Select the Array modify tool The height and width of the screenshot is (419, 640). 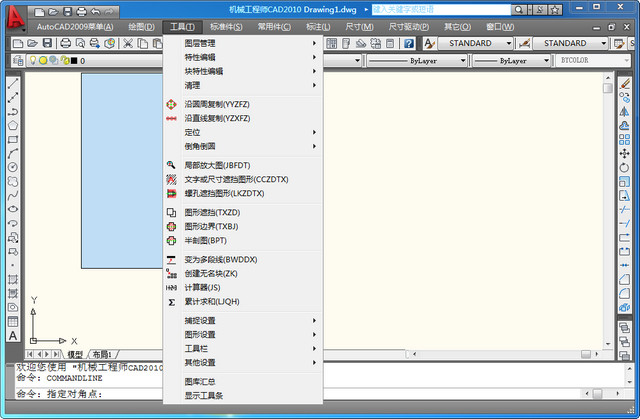click(624, 140)
